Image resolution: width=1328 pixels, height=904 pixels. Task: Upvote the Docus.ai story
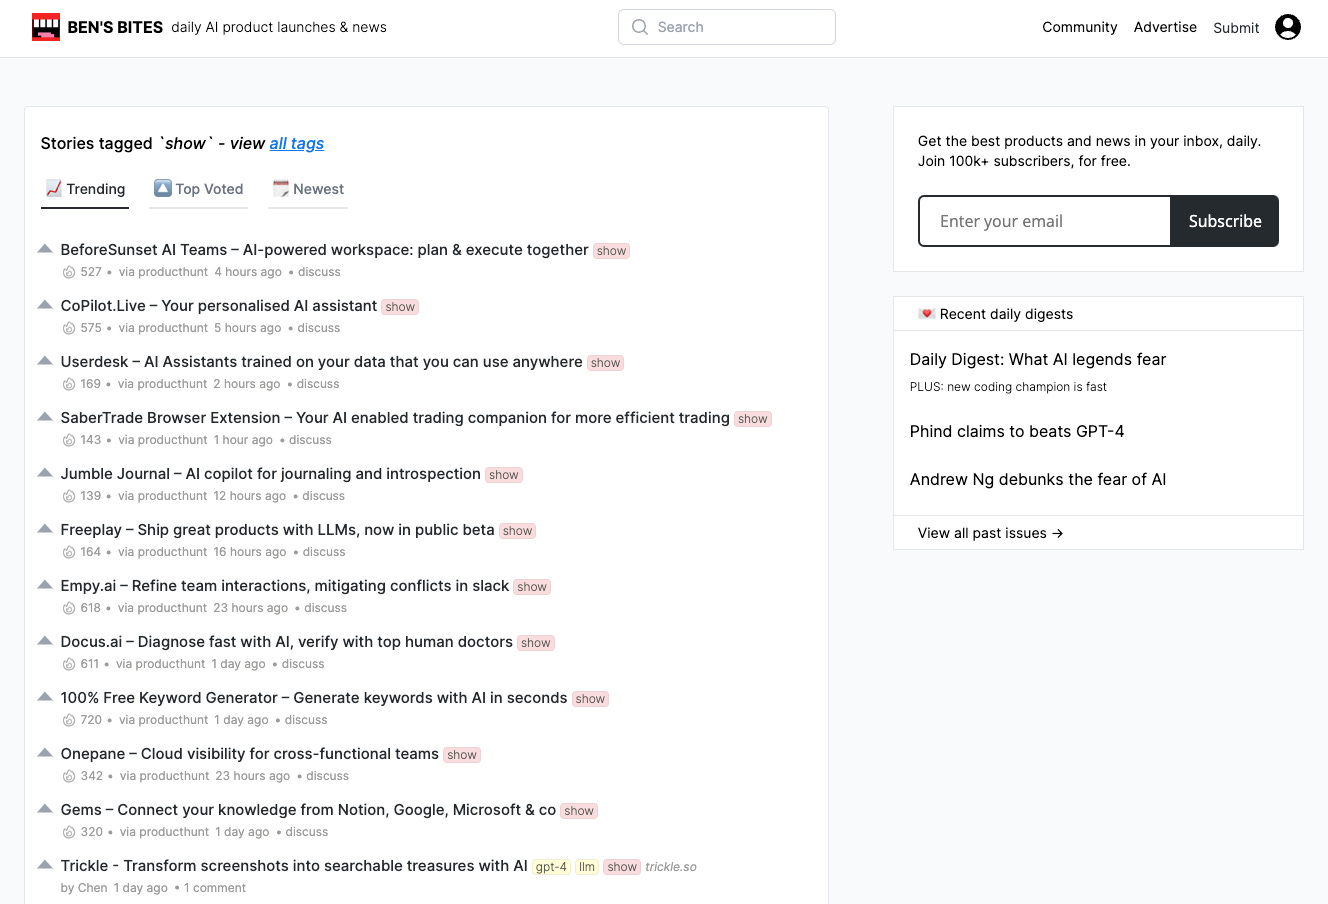click(45, 640)
